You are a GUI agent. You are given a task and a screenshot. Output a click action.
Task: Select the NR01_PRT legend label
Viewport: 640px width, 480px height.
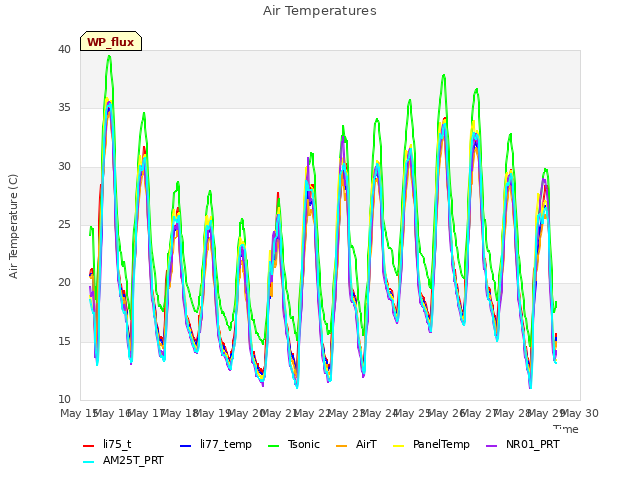tap(533, 444)
